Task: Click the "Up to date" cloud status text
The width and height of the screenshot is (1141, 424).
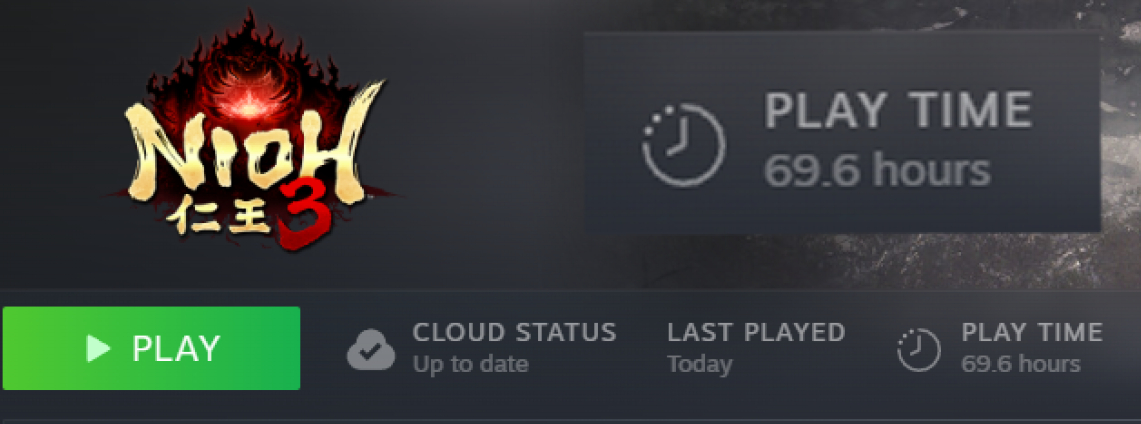Action: pyautogui.click(x=470, y=364)
